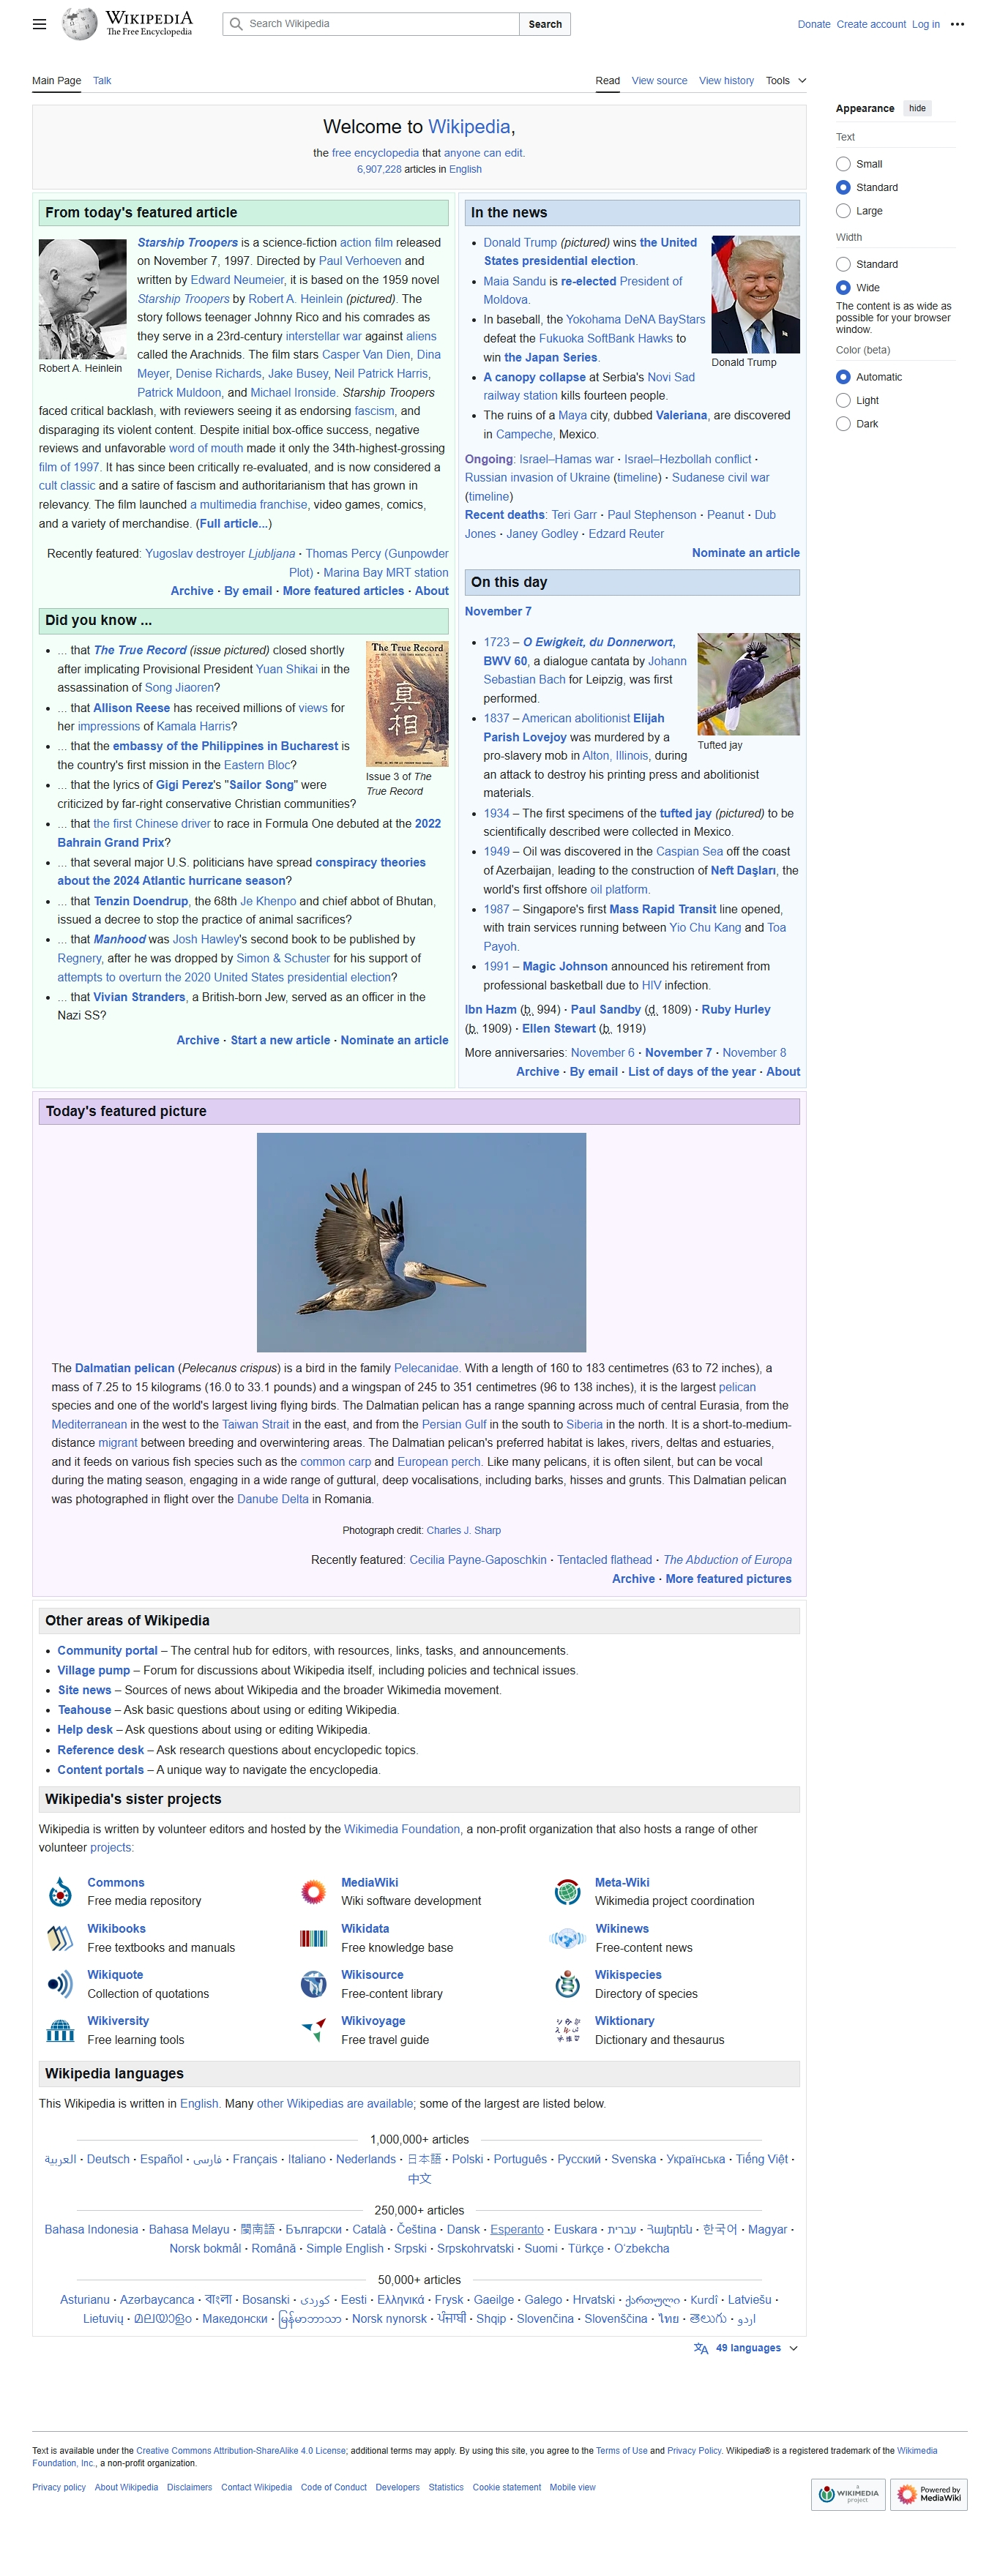Open the Teahouse link

pyautogui.click(x=84, y=1710)
